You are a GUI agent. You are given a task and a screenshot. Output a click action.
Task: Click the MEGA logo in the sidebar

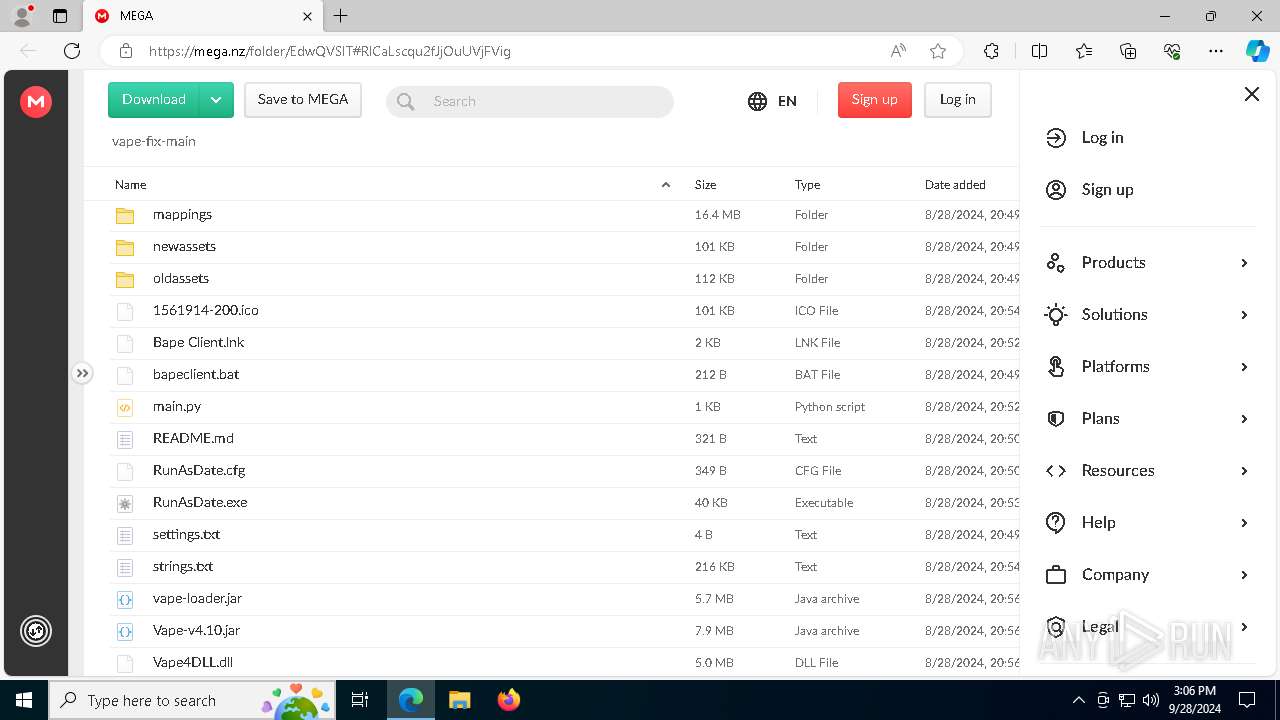point(36,101)
